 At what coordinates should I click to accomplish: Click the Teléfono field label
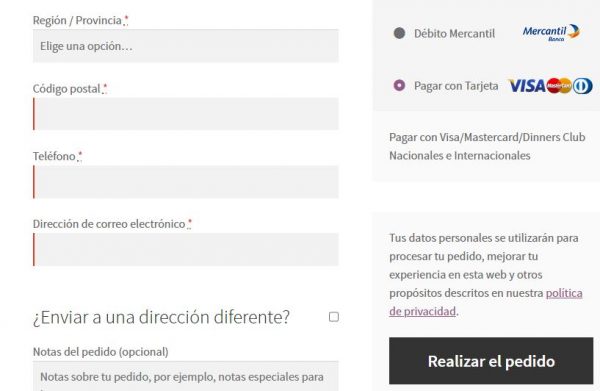pyautogui.click(x=54, y=156)
